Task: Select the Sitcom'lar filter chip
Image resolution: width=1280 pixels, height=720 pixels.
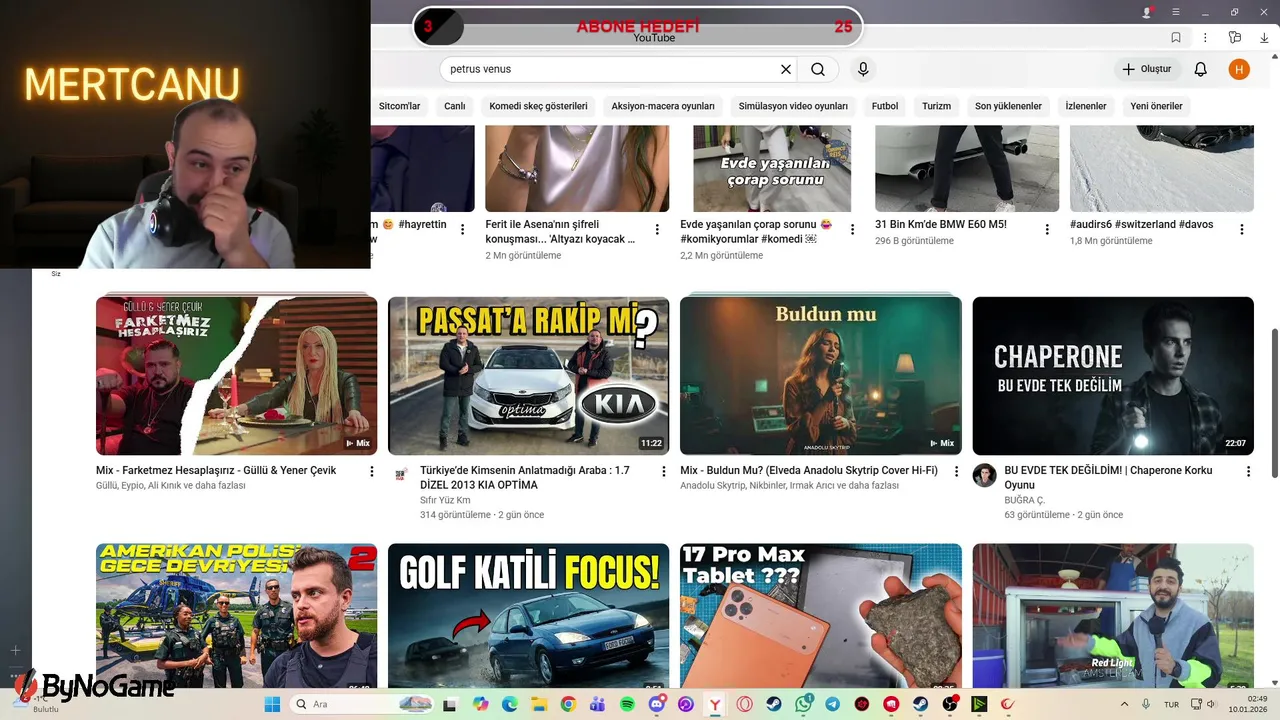Action: [399, 106]
